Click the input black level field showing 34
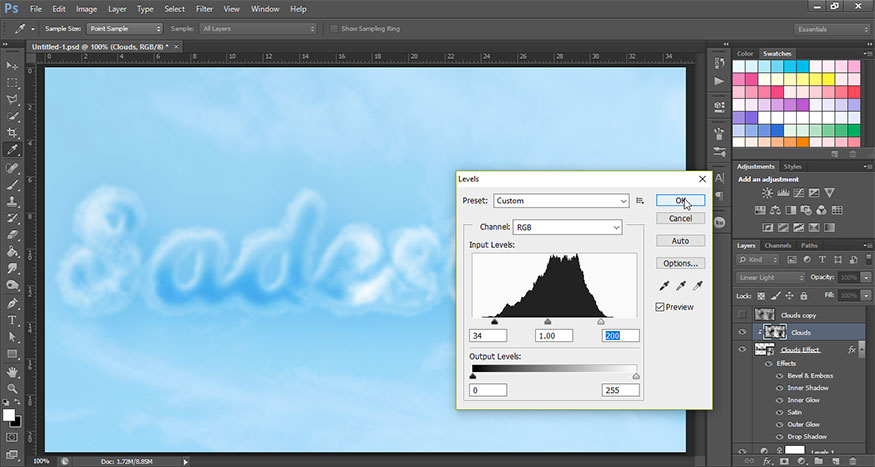The width and height of the screenshot is (875, 467). tap(490, 336)
